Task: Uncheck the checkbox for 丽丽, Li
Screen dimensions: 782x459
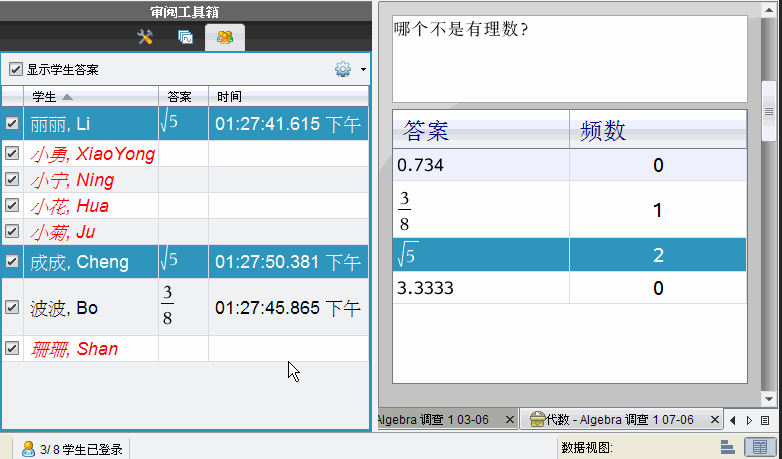Action: tap(12, 124)
